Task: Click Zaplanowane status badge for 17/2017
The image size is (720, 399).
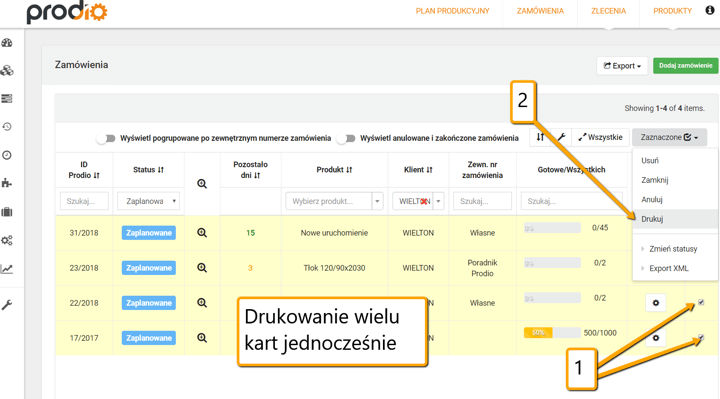Action: [149, 338]
